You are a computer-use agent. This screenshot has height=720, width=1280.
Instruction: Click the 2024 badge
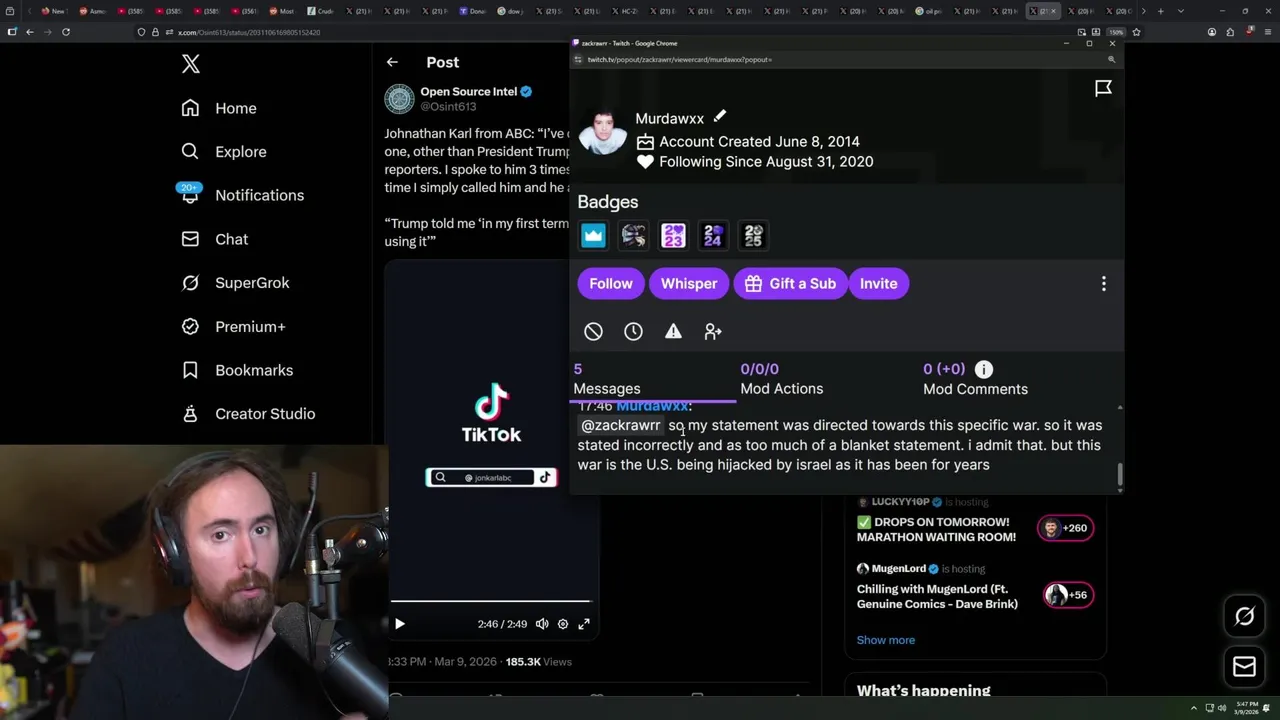coord(713,236)
